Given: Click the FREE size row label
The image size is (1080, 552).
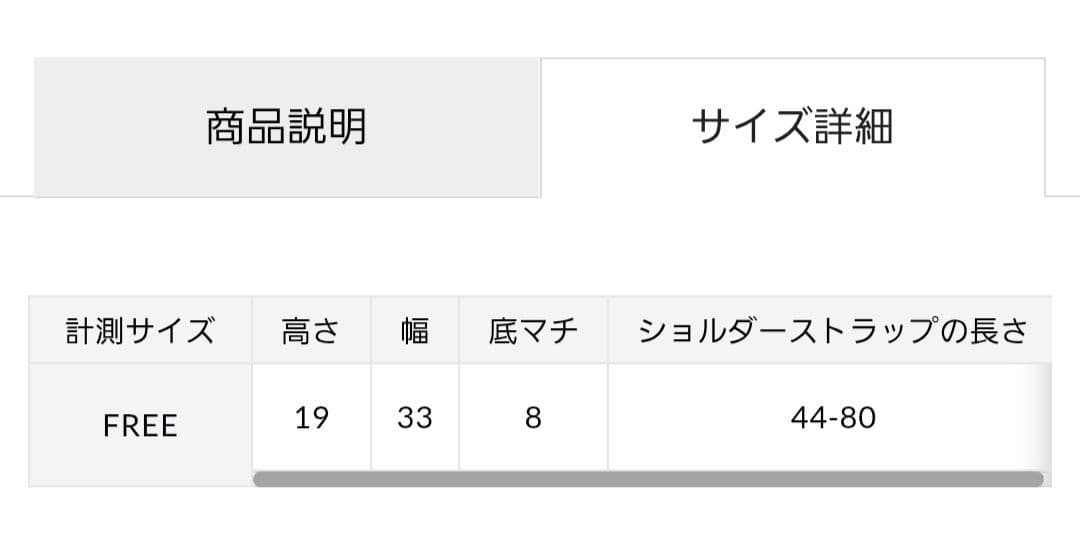Looking at the screenshot, I should pos(140,425).
